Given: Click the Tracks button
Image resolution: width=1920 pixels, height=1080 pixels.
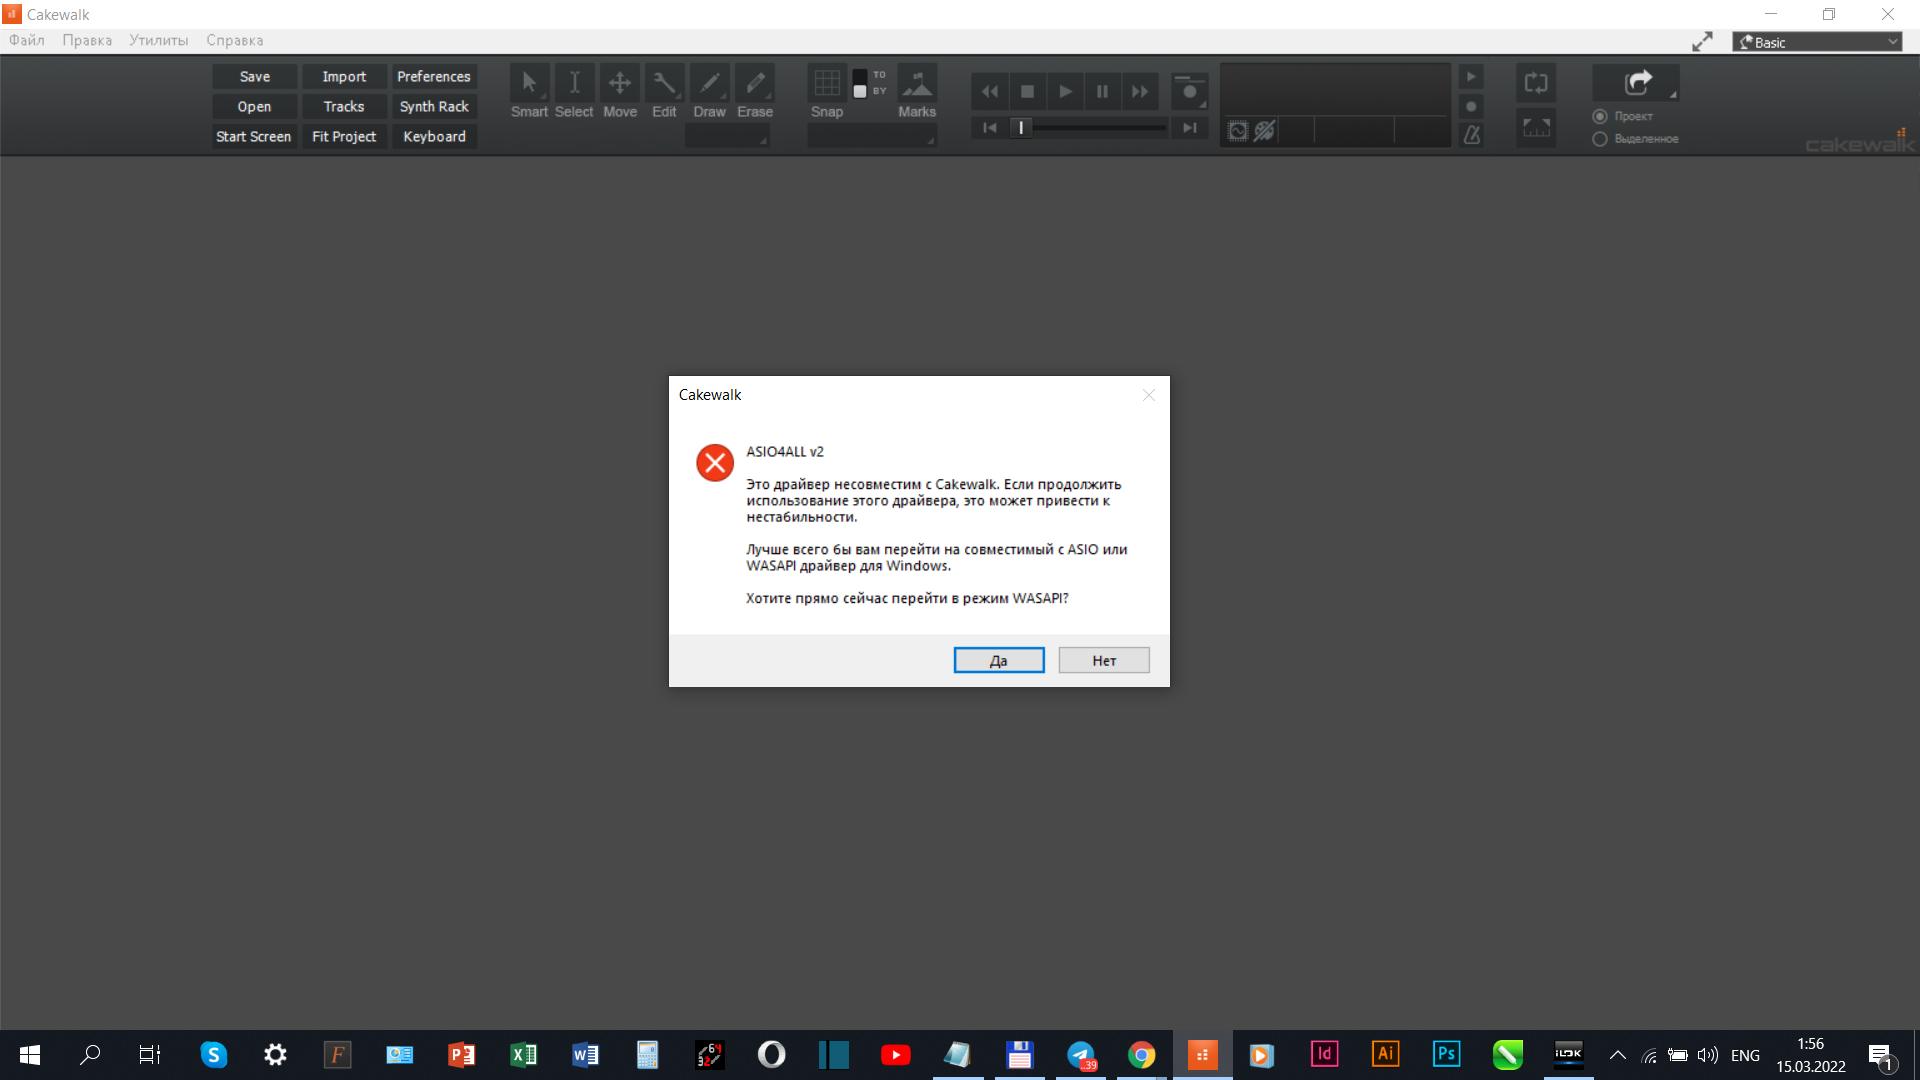Looking at the screenshot, I should [x=344, y=107].
